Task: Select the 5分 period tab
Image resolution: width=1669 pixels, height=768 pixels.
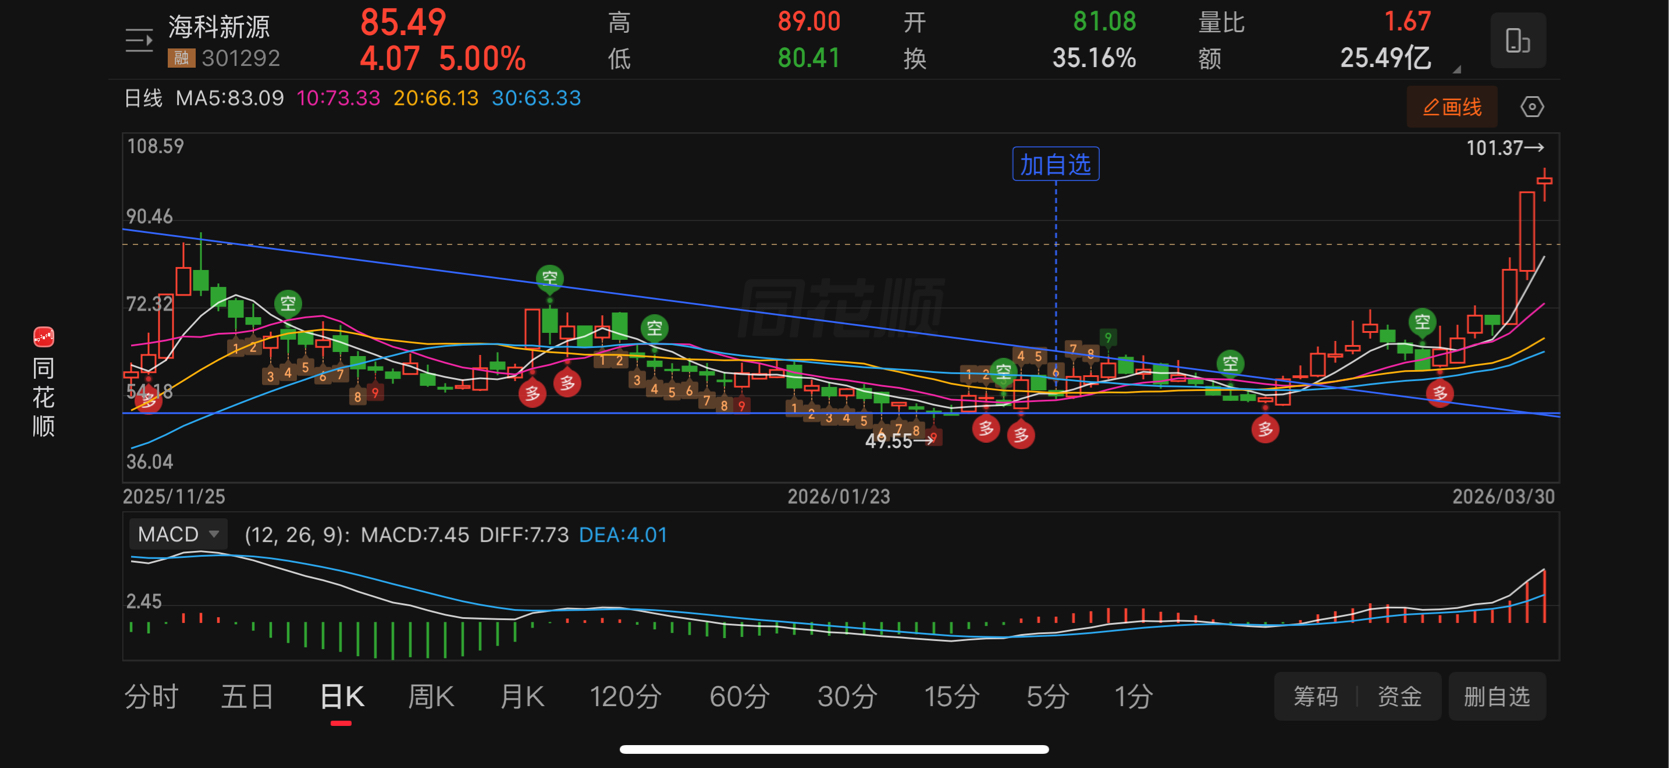Action: tap(1048, 696)
